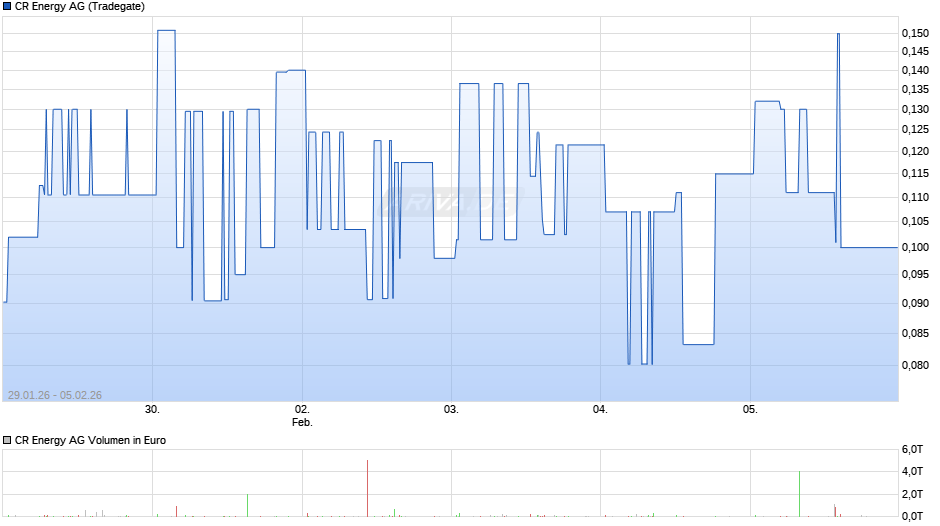Click the 'CR Energy AG (Tradegate)' chart title
940x526 pixels.
(80, 7)
